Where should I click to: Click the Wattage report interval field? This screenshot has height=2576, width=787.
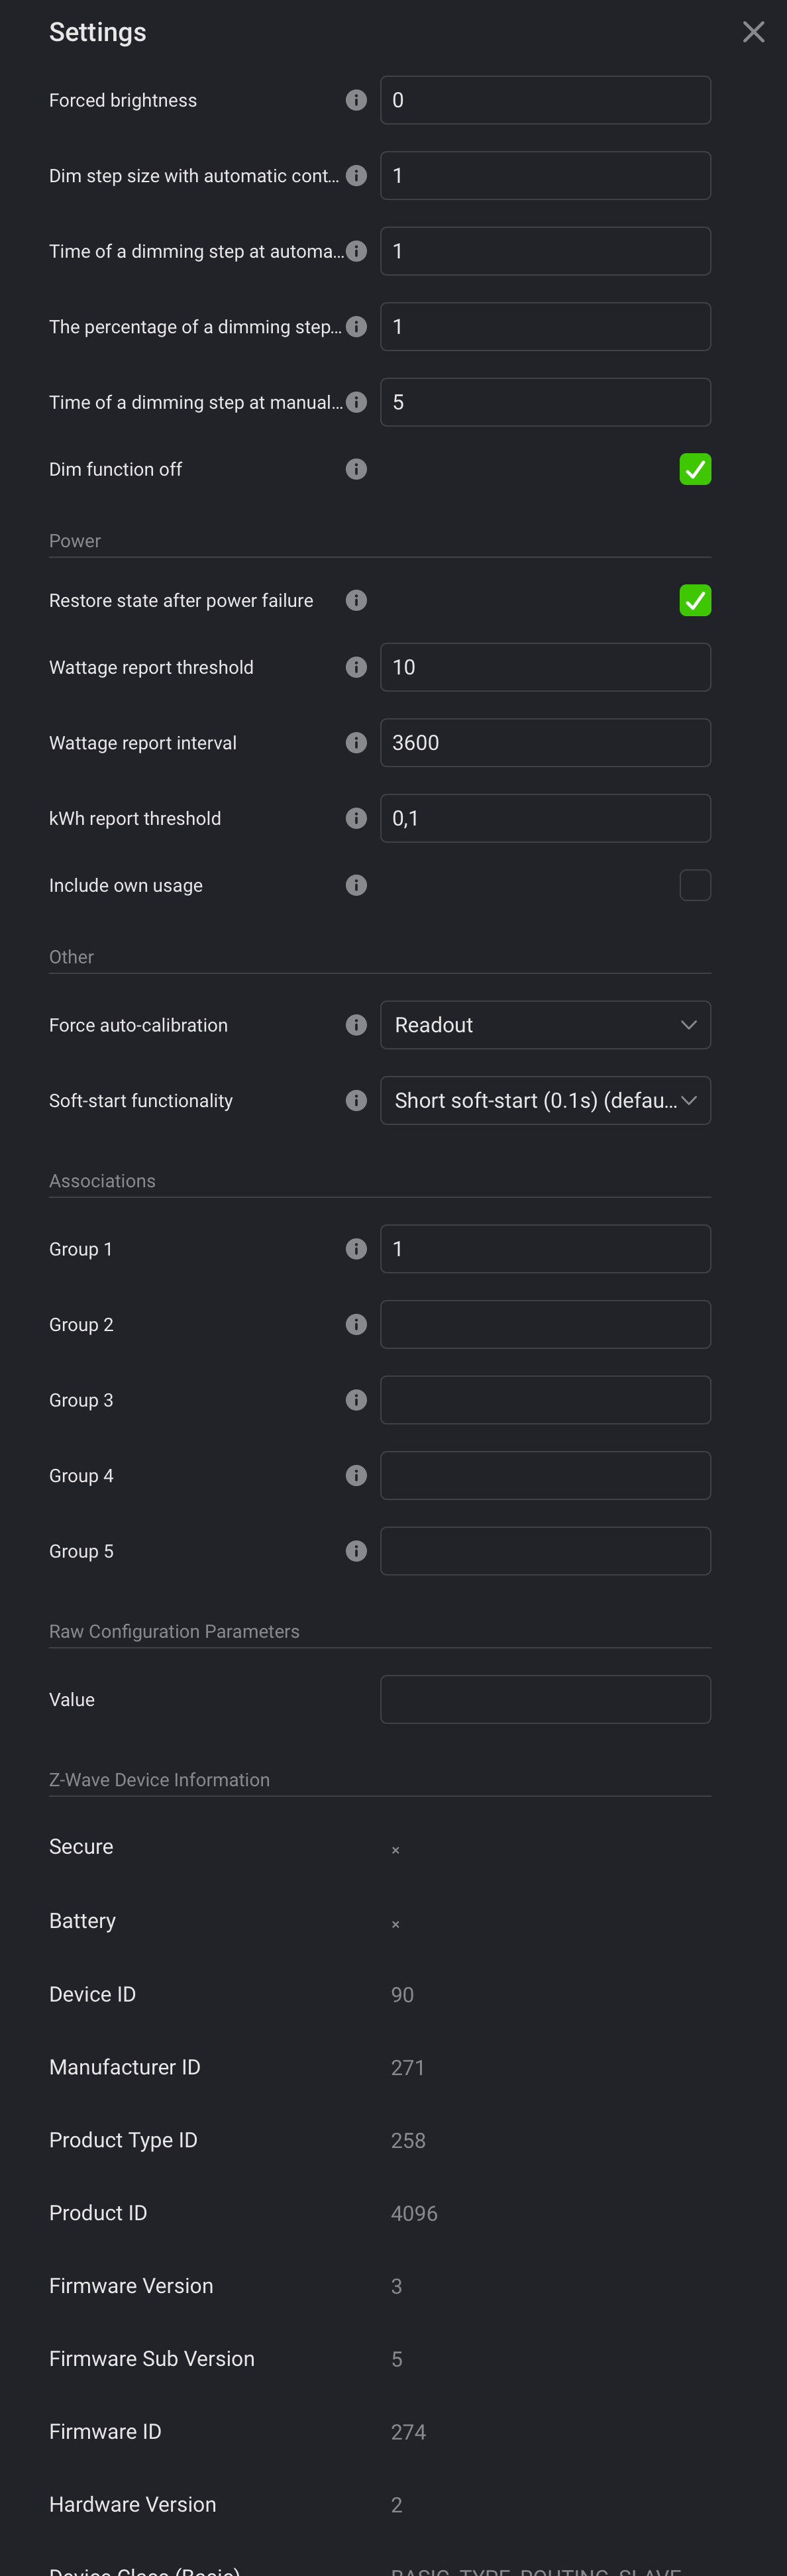(x=545, y=743)
